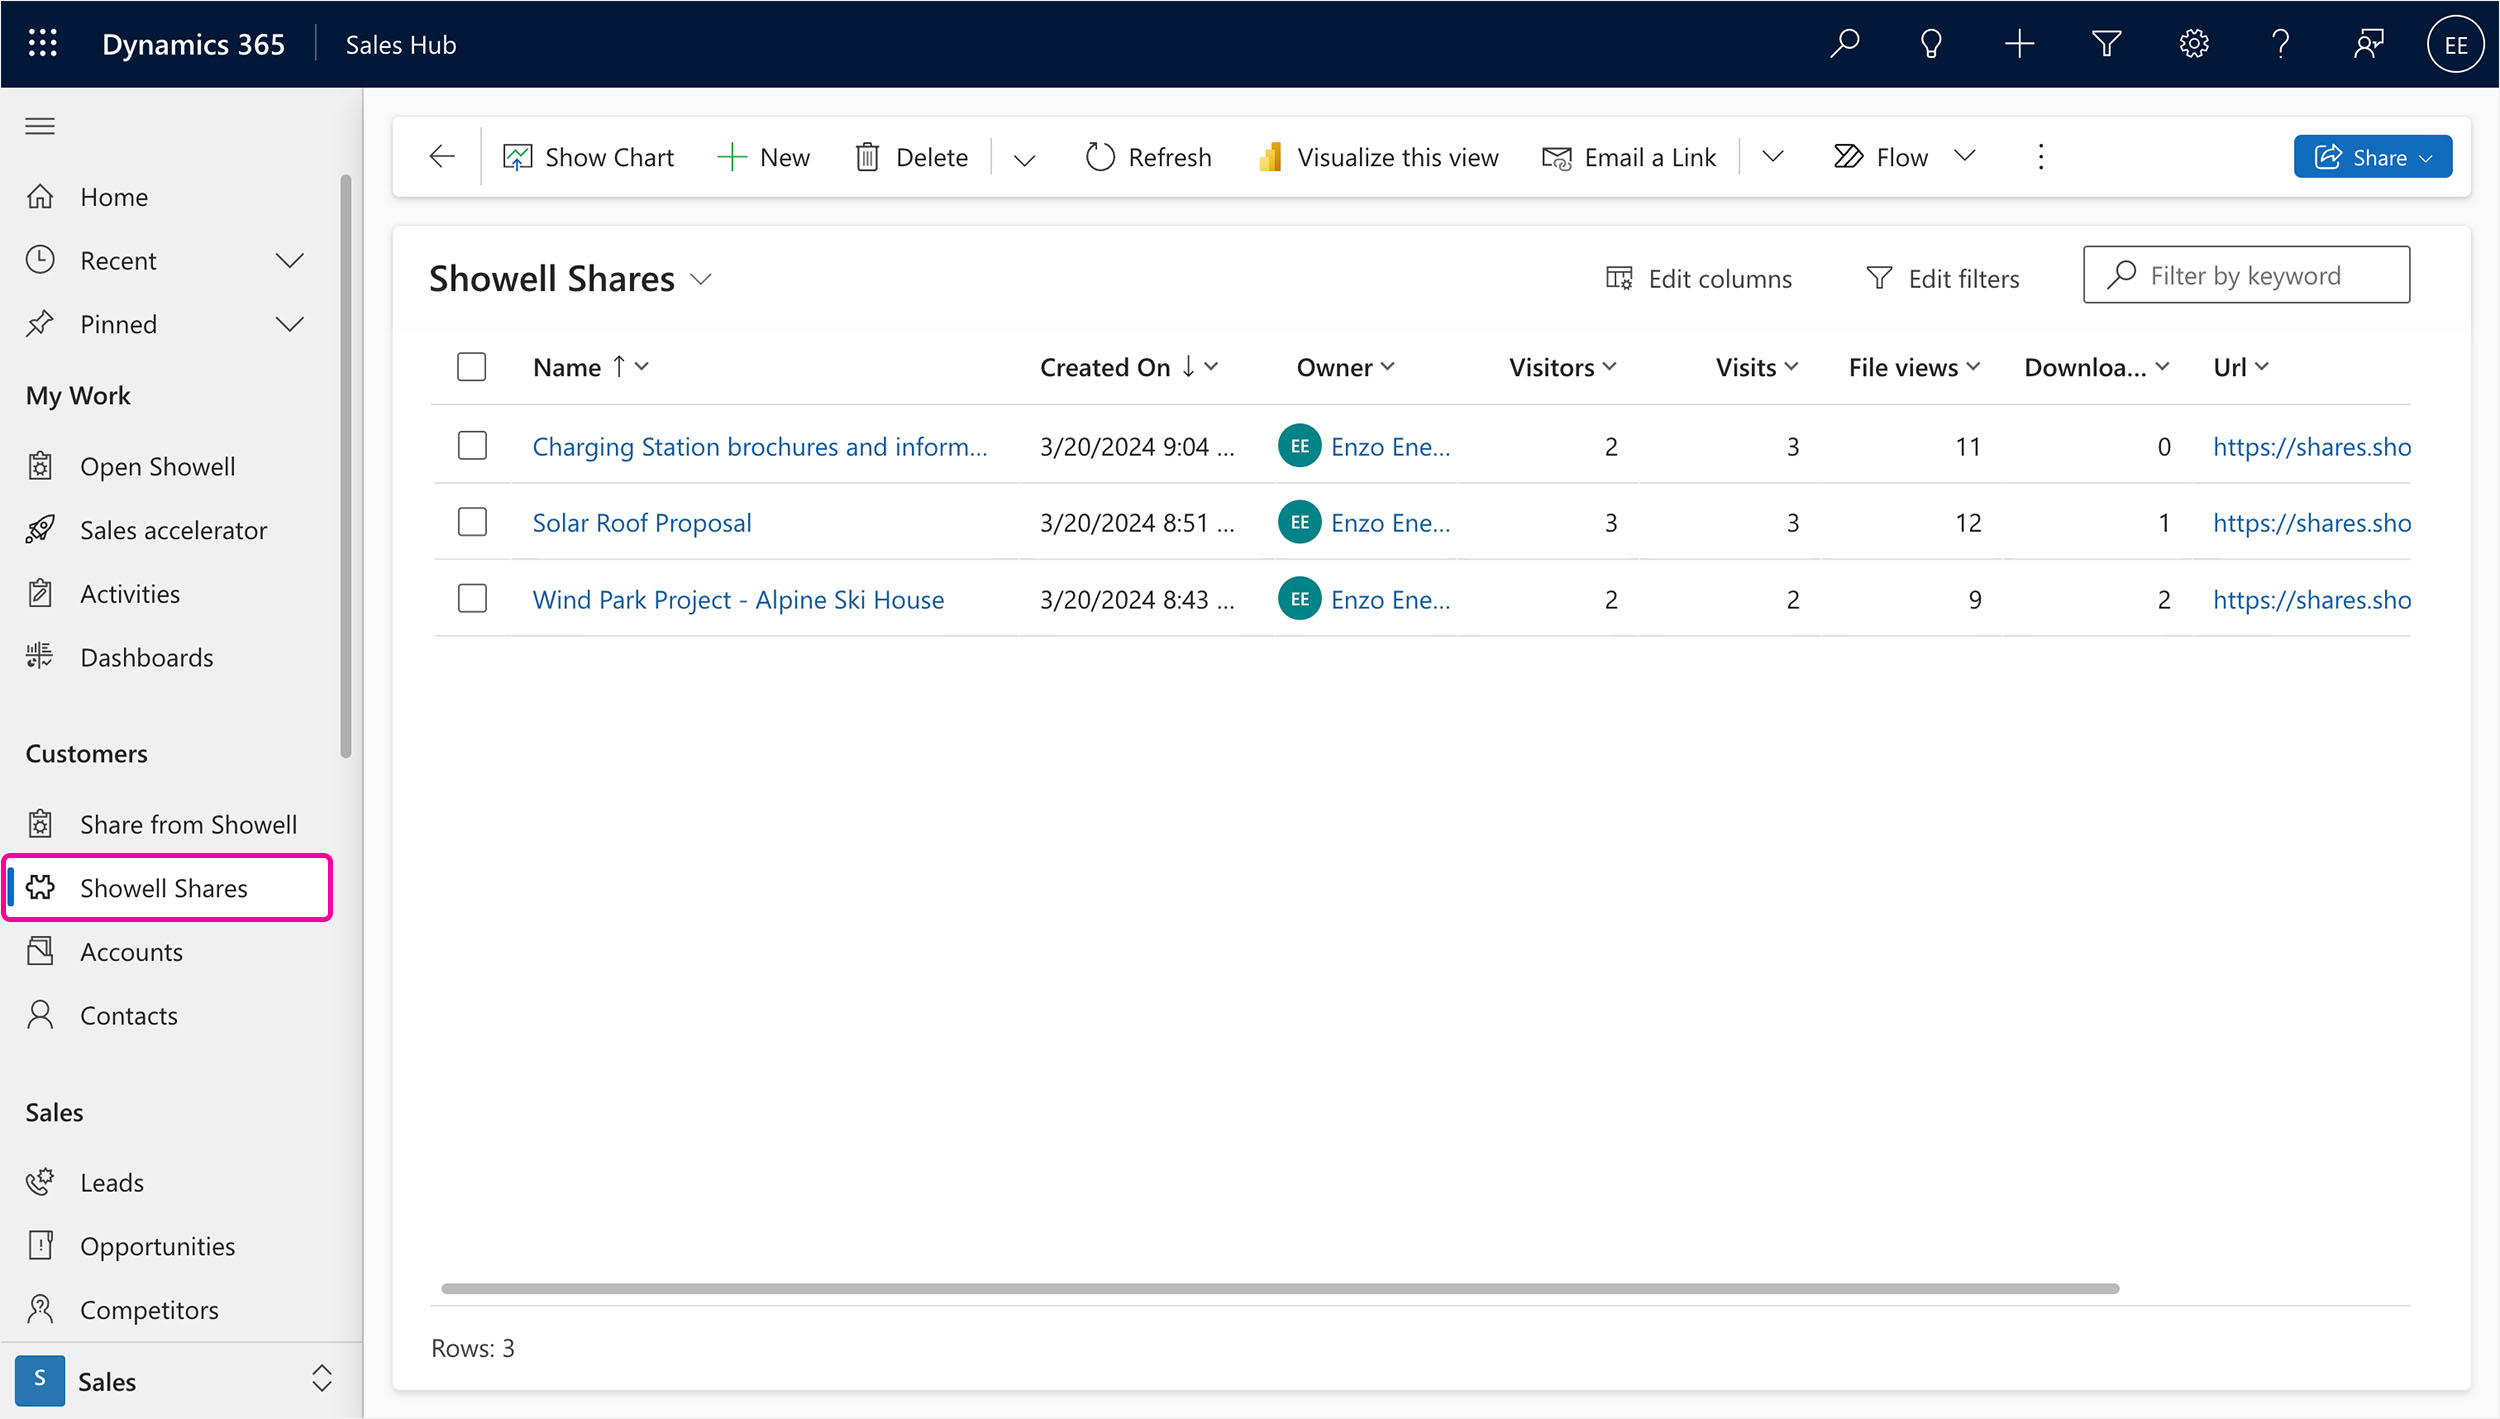Click the Flow button
Image resolution: width=2500 pixels, height=1419 pixels.
pyautogui.click(x=1881, y=157)
